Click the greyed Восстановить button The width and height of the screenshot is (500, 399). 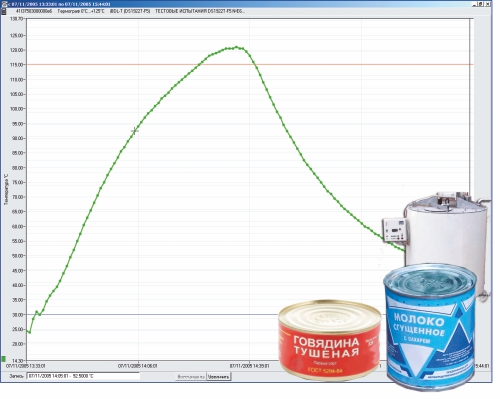tap(191, 377)
